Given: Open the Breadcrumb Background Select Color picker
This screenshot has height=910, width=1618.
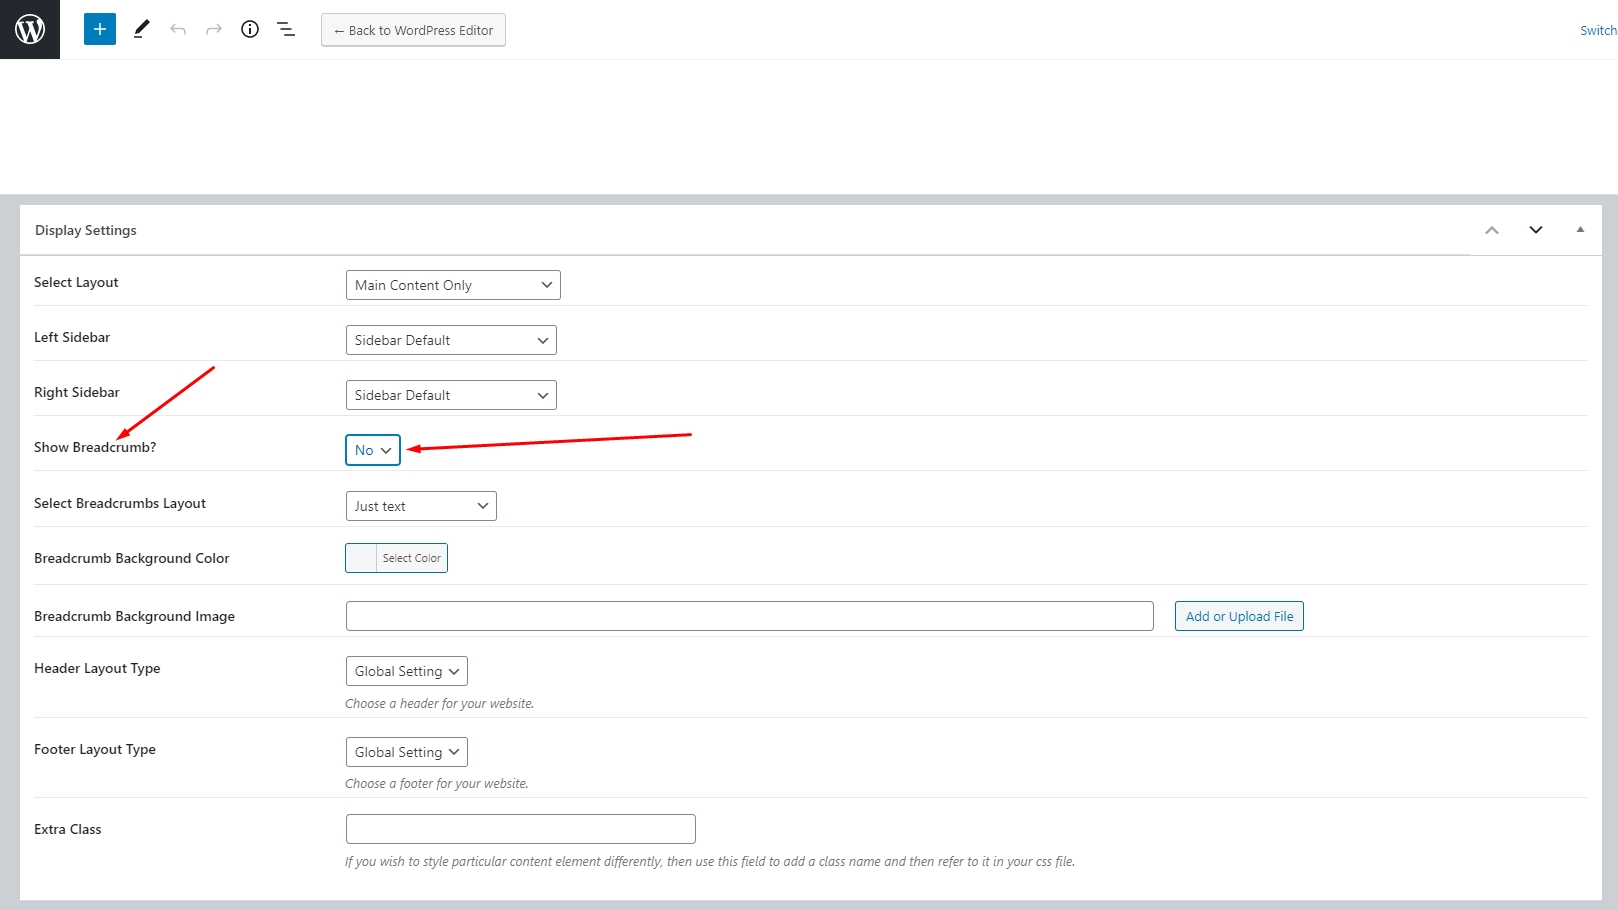Looking at the screenshot, I should coord(397,558).
